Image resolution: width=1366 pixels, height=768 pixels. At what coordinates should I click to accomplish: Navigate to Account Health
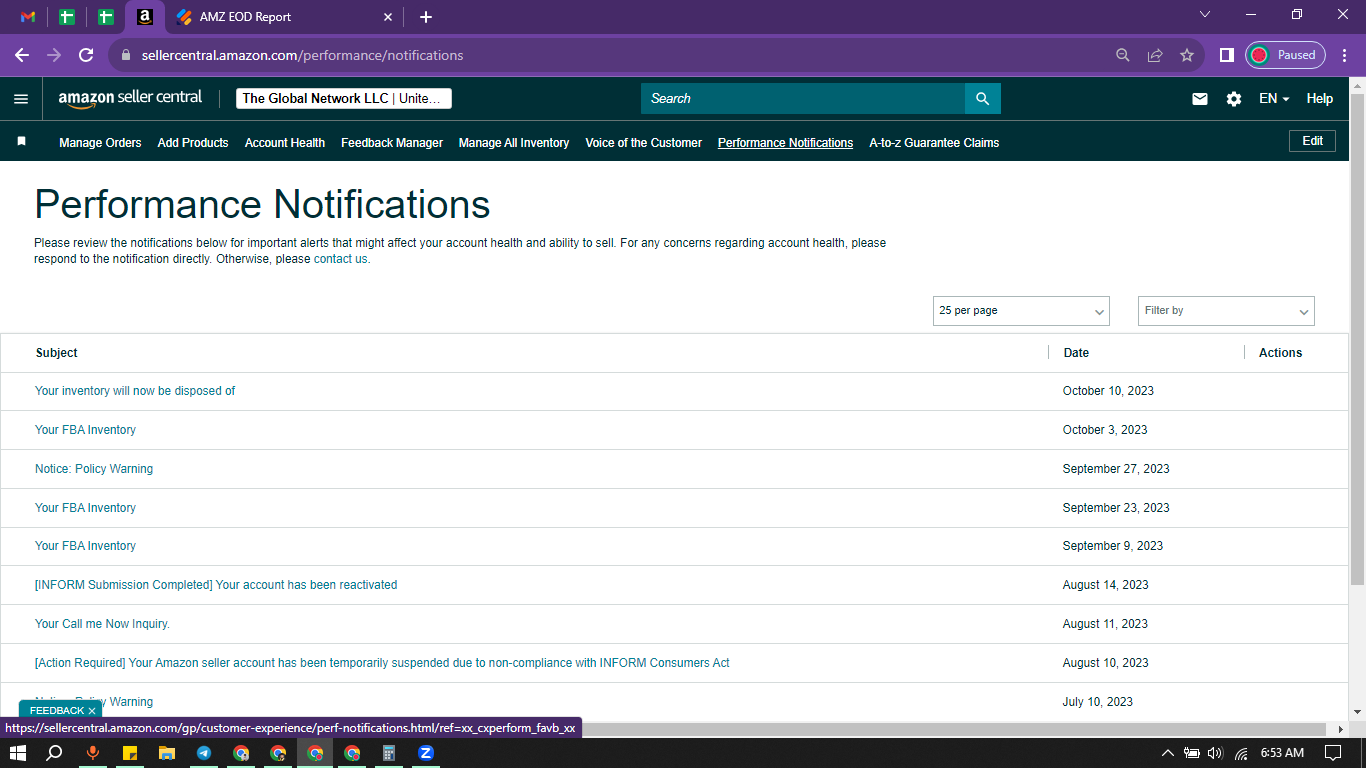[285, 143]
